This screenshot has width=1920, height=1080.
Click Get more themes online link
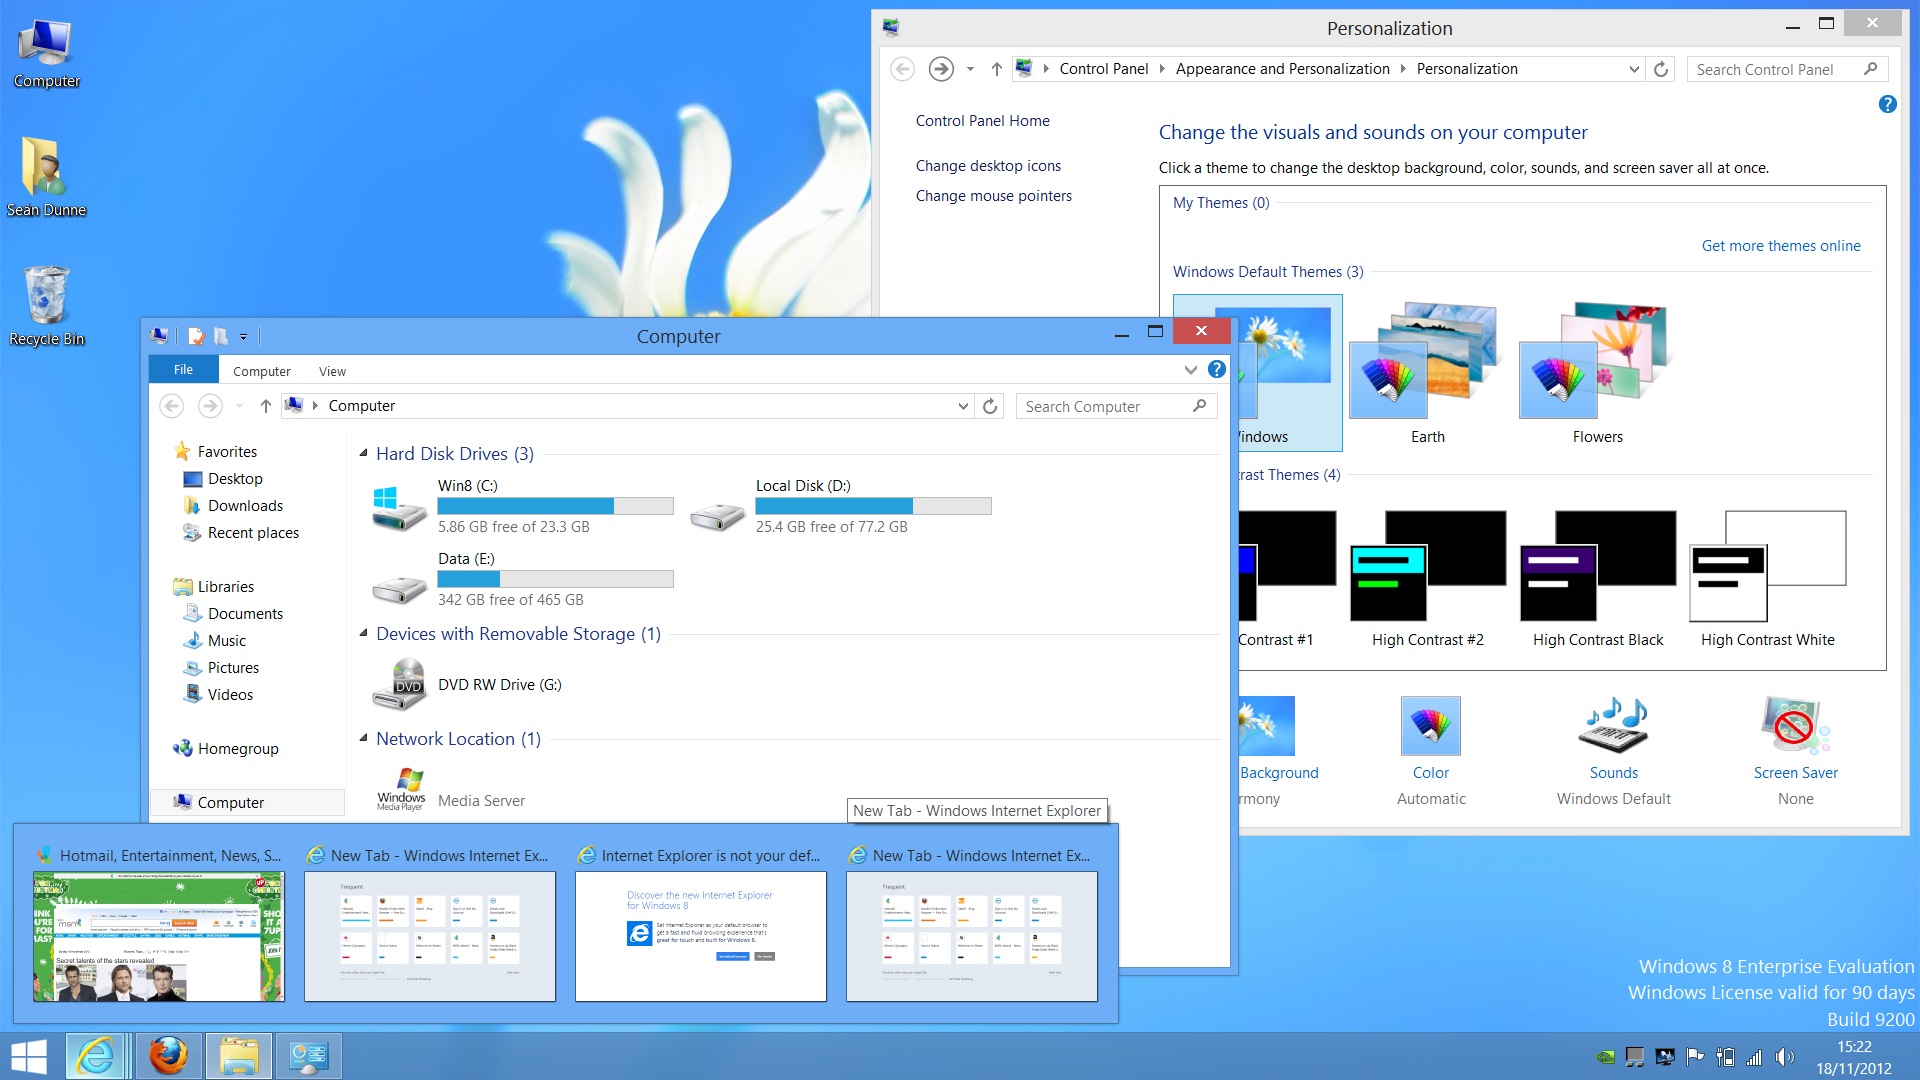(1781, 246)
